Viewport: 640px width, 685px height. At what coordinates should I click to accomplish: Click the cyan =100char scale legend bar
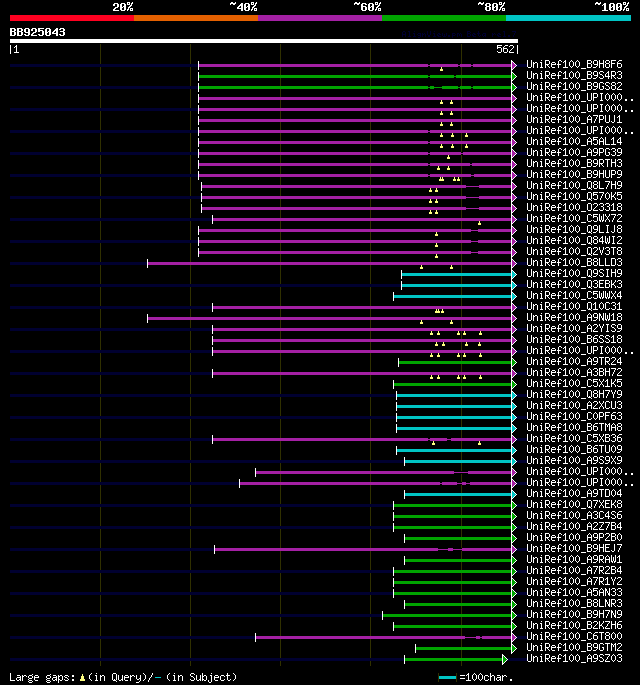coord(447,678)
